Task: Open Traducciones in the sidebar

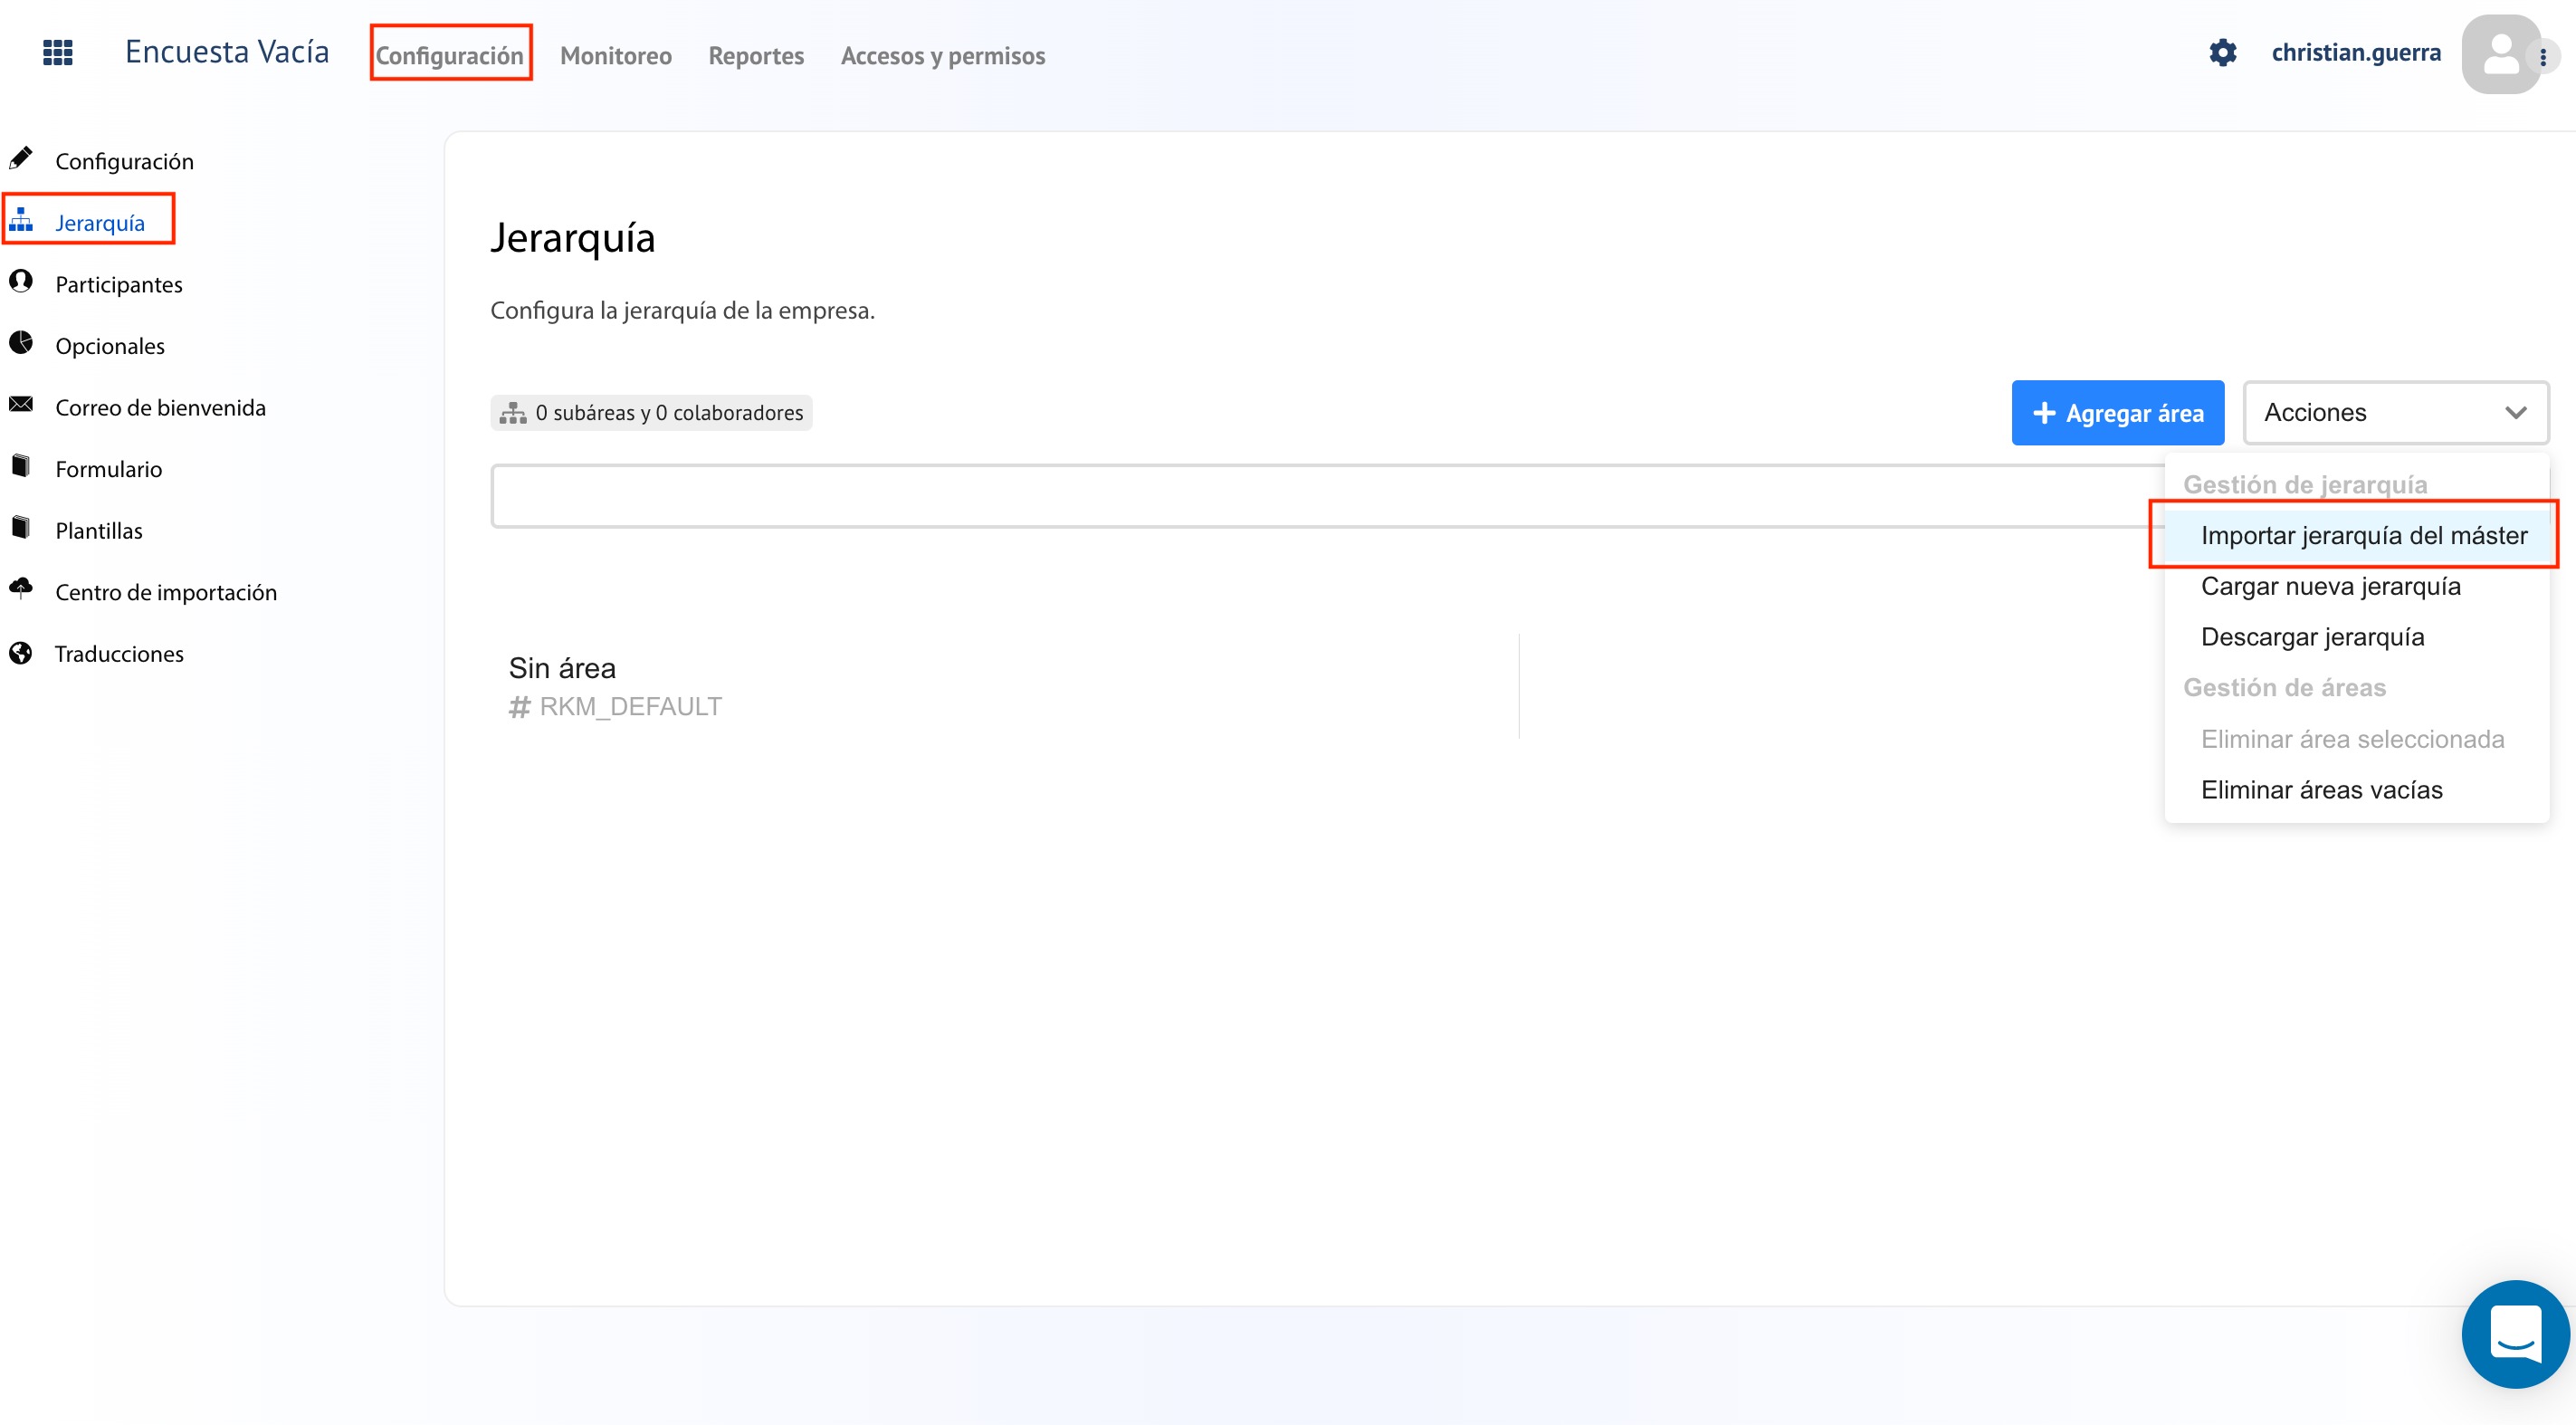Action: 119,653
